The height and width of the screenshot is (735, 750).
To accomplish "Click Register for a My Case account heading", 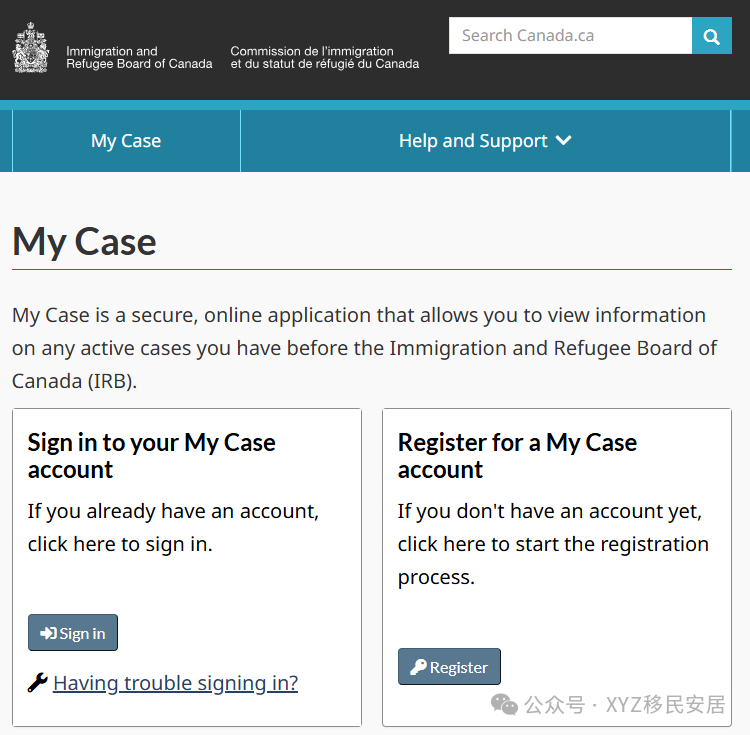I will pos(518,456).
